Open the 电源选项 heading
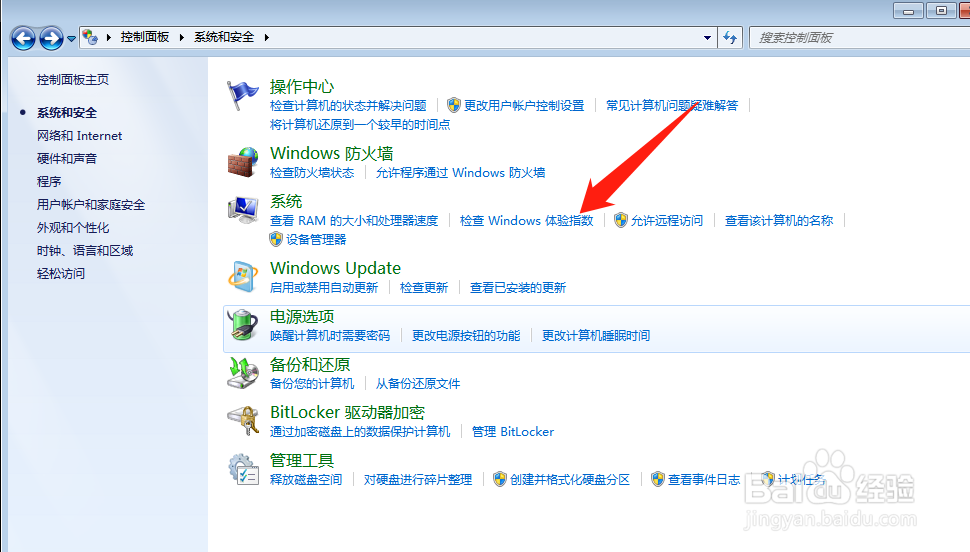Image resolution: width=970 pixels, height=552 pixels. [x=302, y=317]
